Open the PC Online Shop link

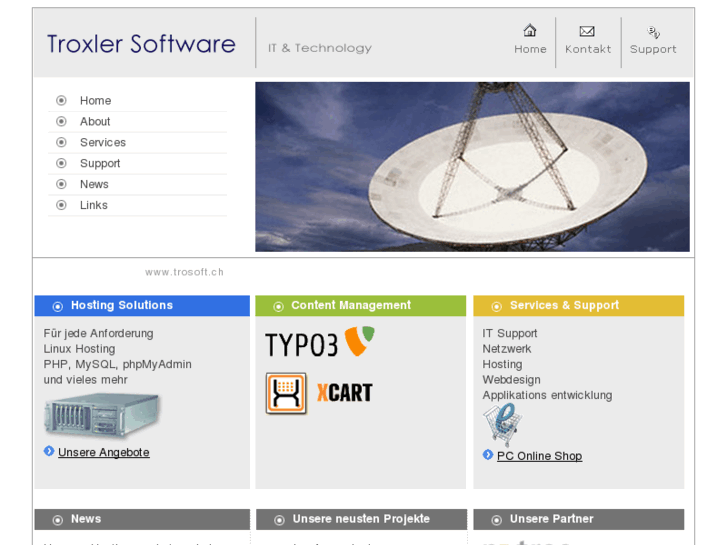(x=539, y=456)
